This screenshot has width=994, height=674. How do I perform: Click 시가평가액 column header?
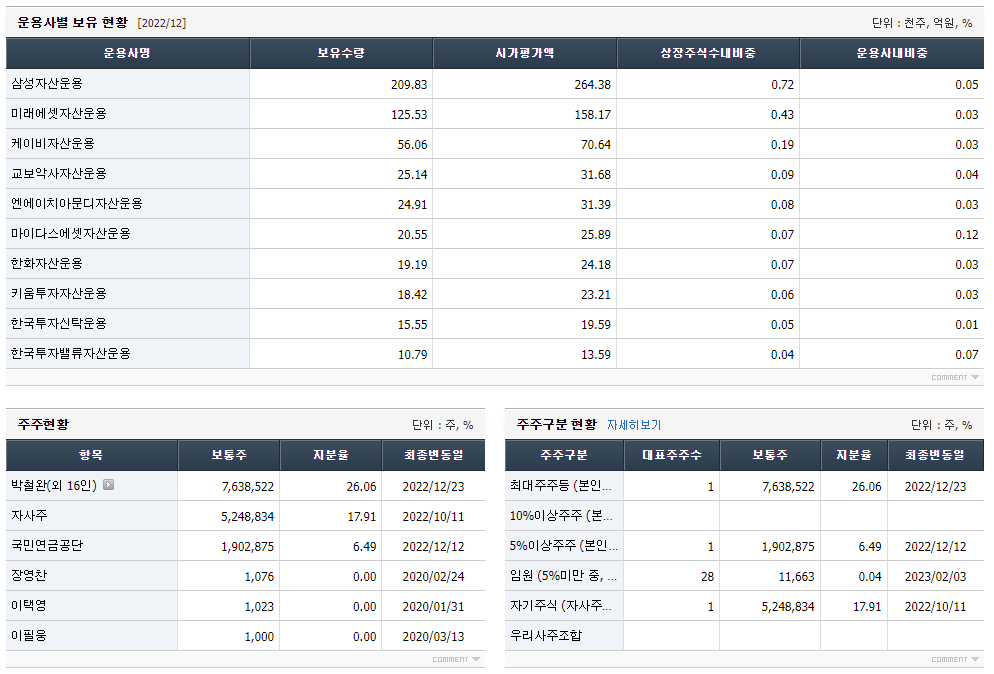click(525, 53)
